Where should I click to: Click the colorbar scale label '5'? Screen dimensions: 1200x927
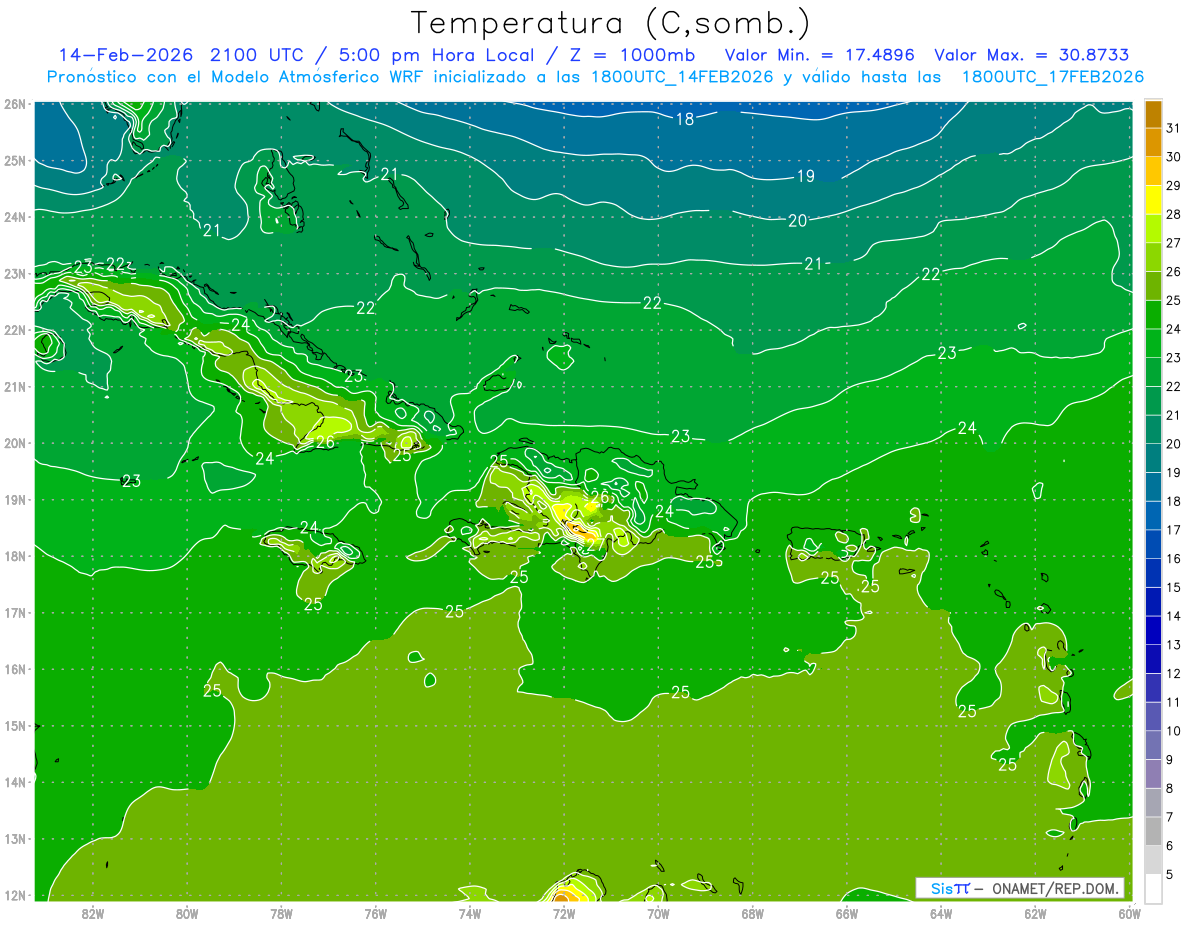point(1169,874)
